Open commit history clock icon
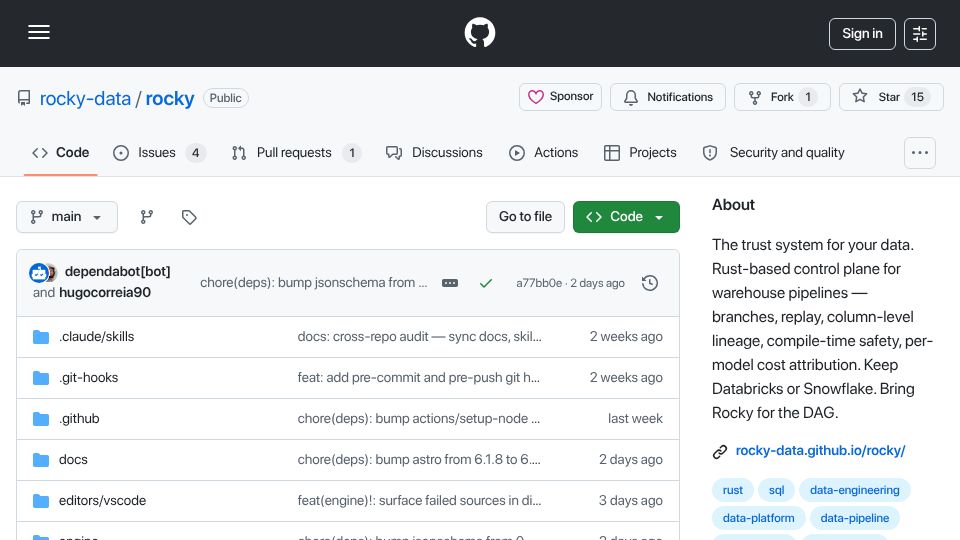Screen dimensions: 960x540 coord(650,283)
